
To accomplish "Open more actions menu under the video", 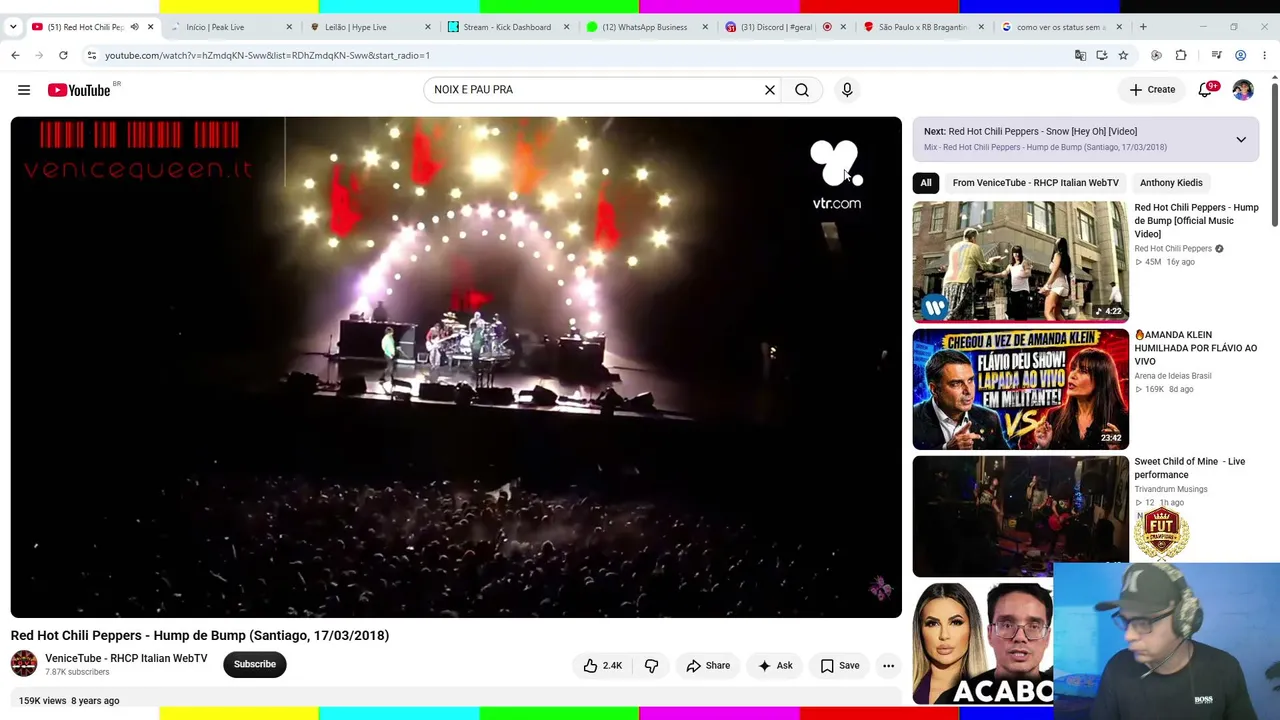I will (888, 666).
